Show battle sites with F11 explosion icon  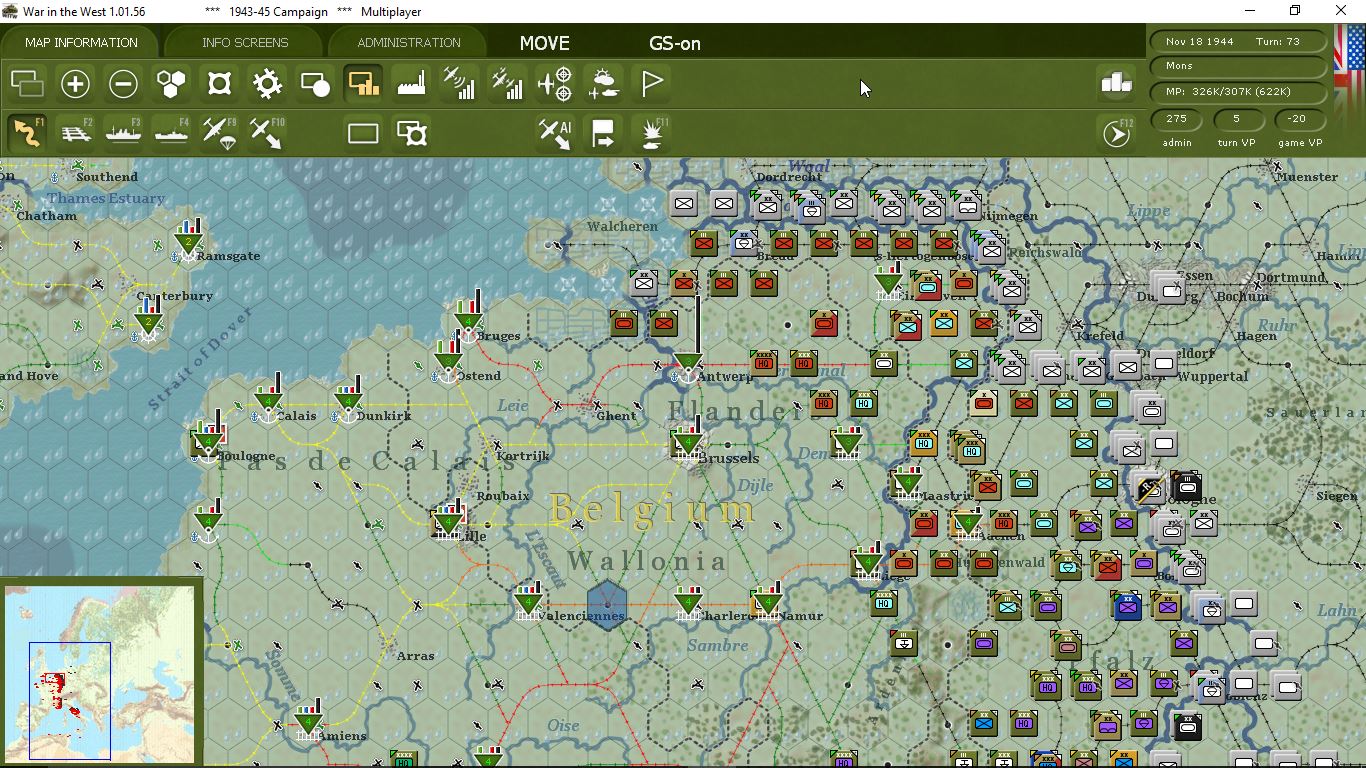(x=653, y=133)
